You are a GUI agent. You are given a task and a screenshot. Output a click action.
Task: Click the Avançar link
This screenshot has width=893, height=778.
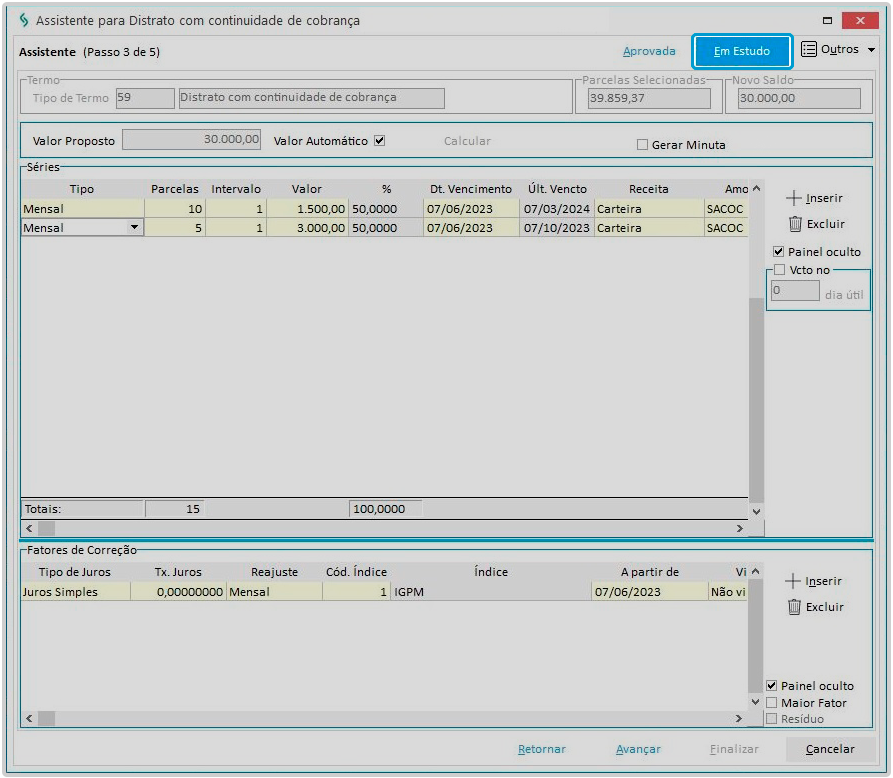[638, 749]
